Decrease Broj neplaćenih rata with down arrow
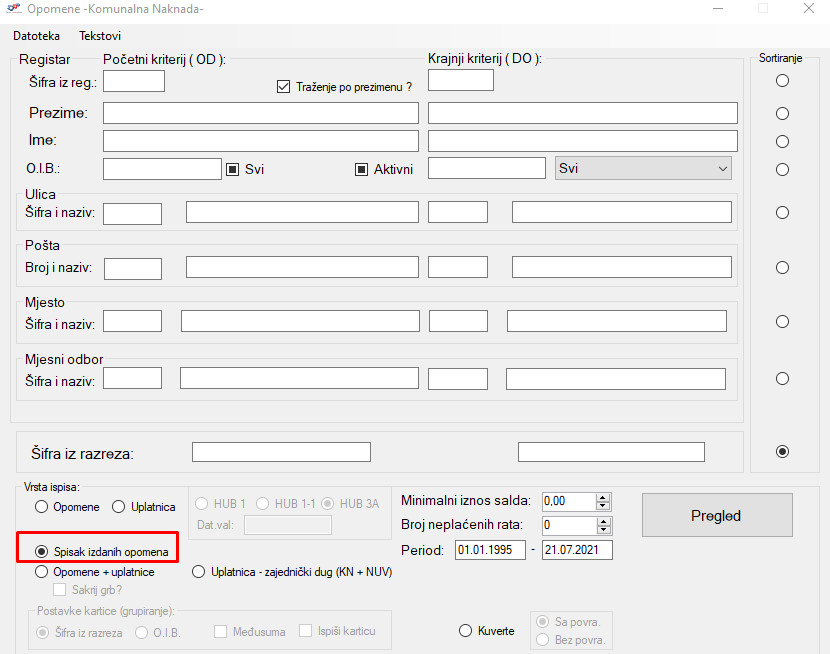The width and height of the screenshot is (830, 654). [x=602, y=529]
